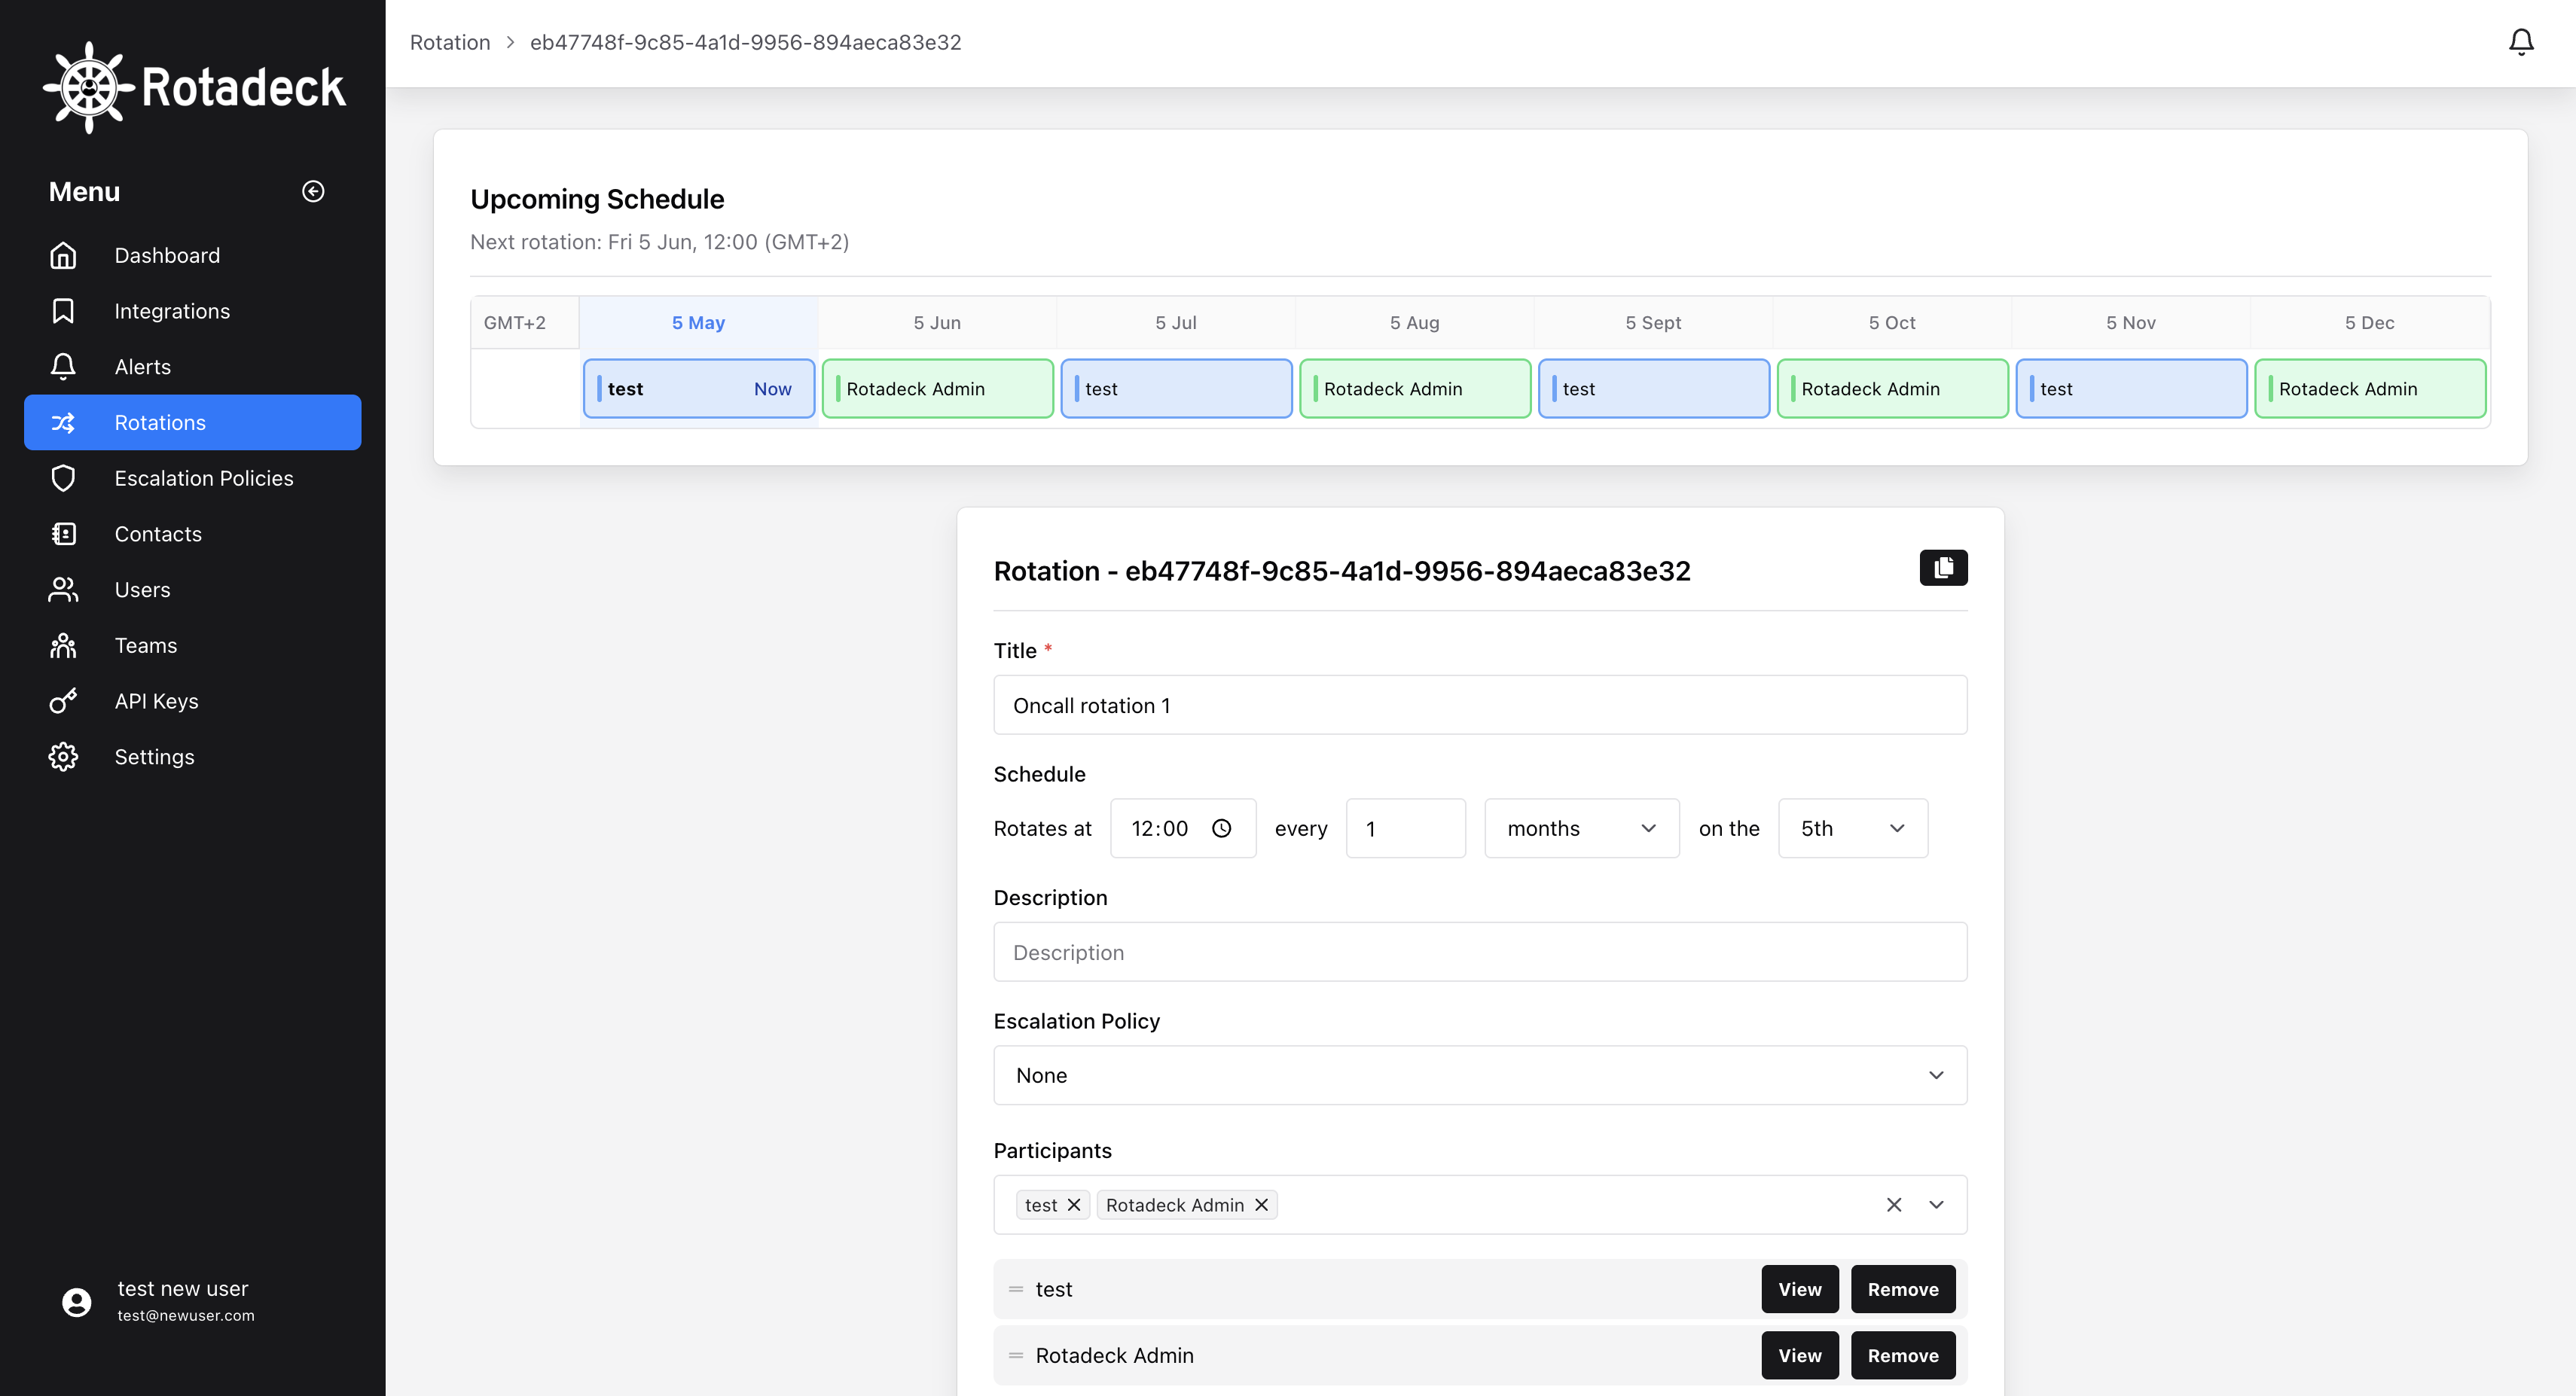Screen dimensions: 2576x1396
Task: Navigate to Escalation Policies
Action: (x=192, y=478)
